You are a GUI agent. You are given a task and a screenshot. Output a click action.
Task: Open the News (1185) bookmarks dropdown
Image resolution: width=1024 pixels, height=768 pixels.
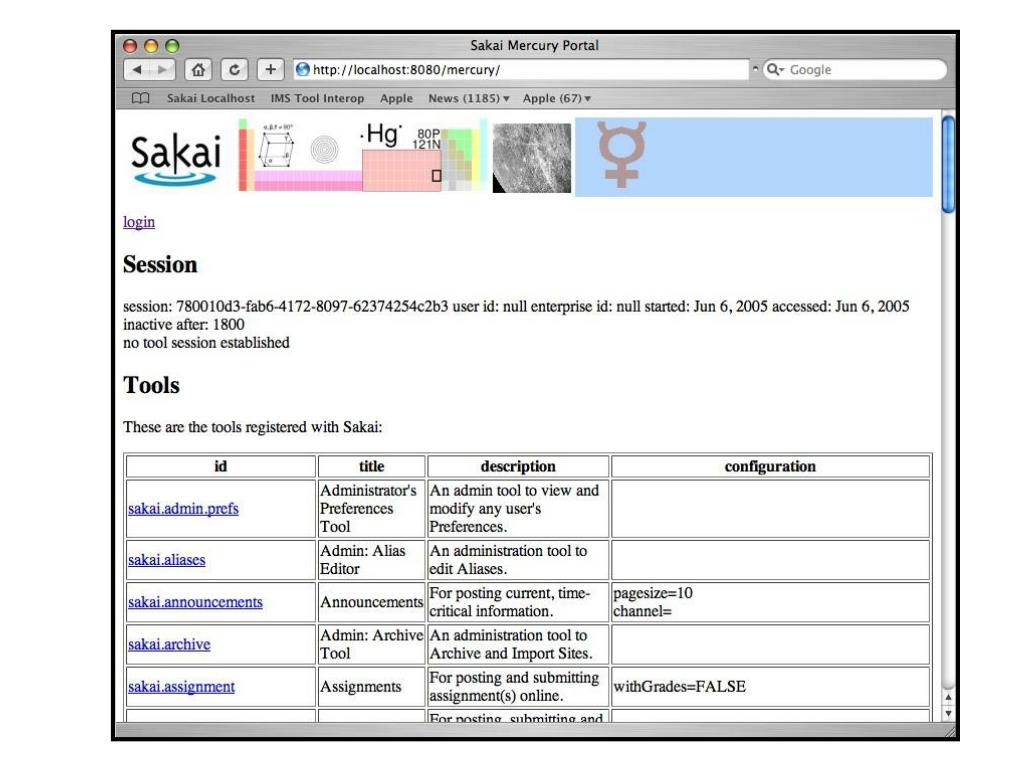point(468,98)
